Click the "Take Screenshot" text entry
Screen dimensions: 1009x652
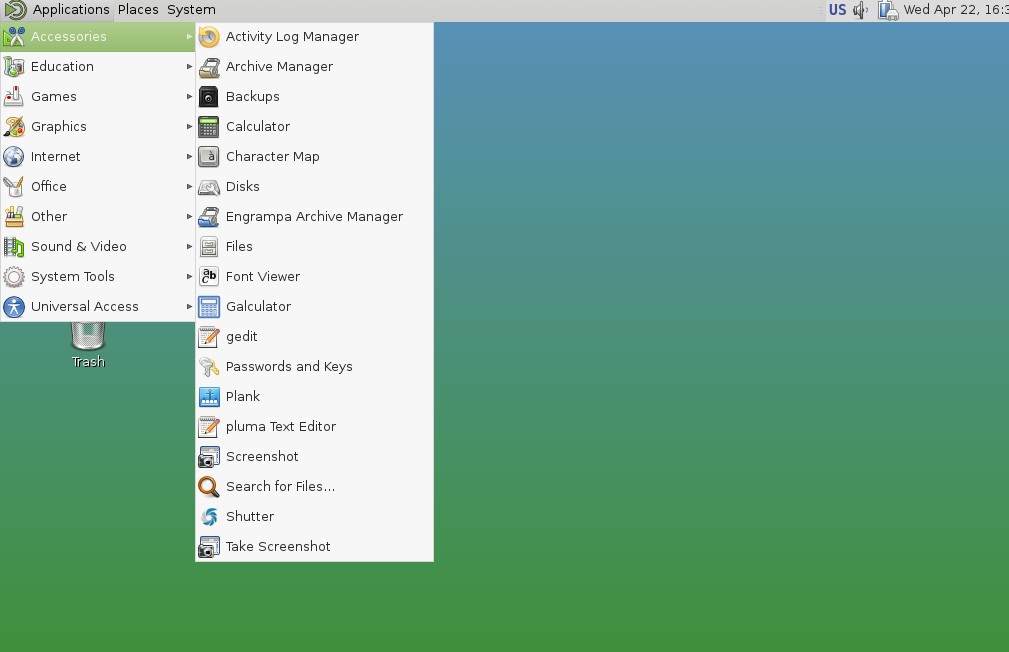pos(278,546)
